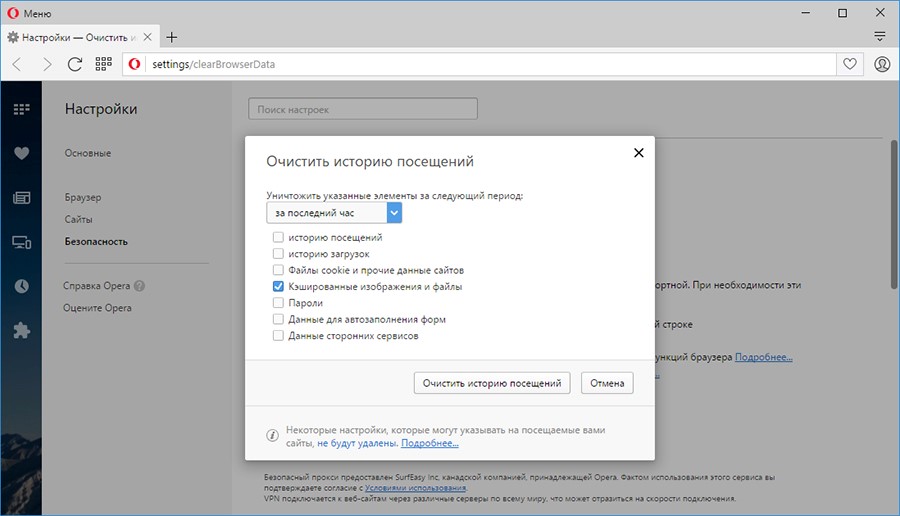900x516 pixels.
Task: Open the news feed sidebar icon
Action: pyautogui.click(x=21, y=198)
